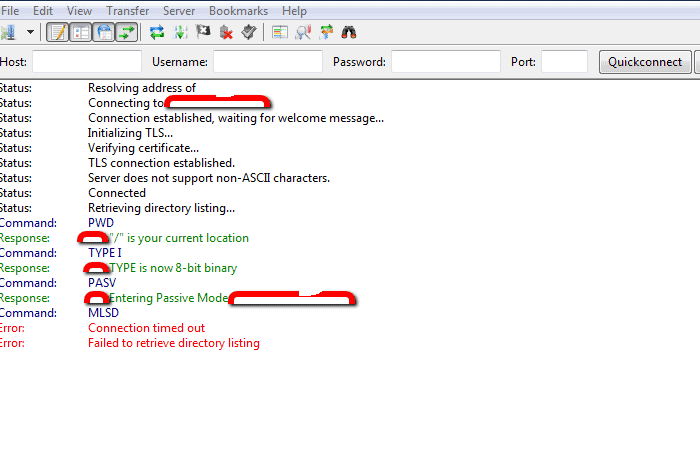This screenshot has width=700, height=468.
Task: Reconnect to the last used server
Action: 249,32
